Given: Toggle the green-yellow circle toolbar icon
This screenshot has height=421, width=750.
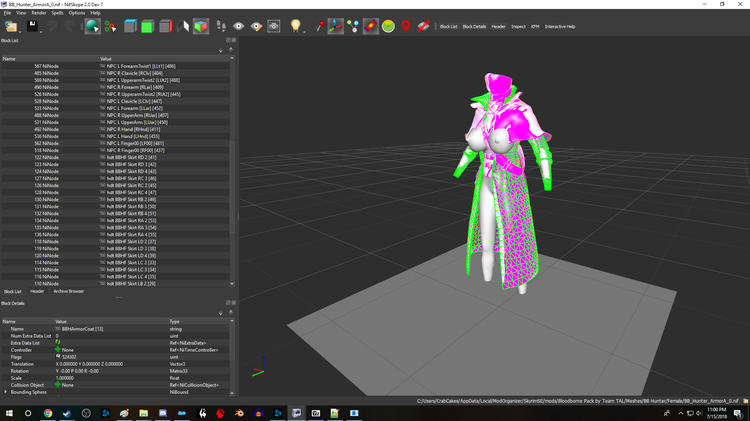Looking at the screenshot, I should 388,26.
